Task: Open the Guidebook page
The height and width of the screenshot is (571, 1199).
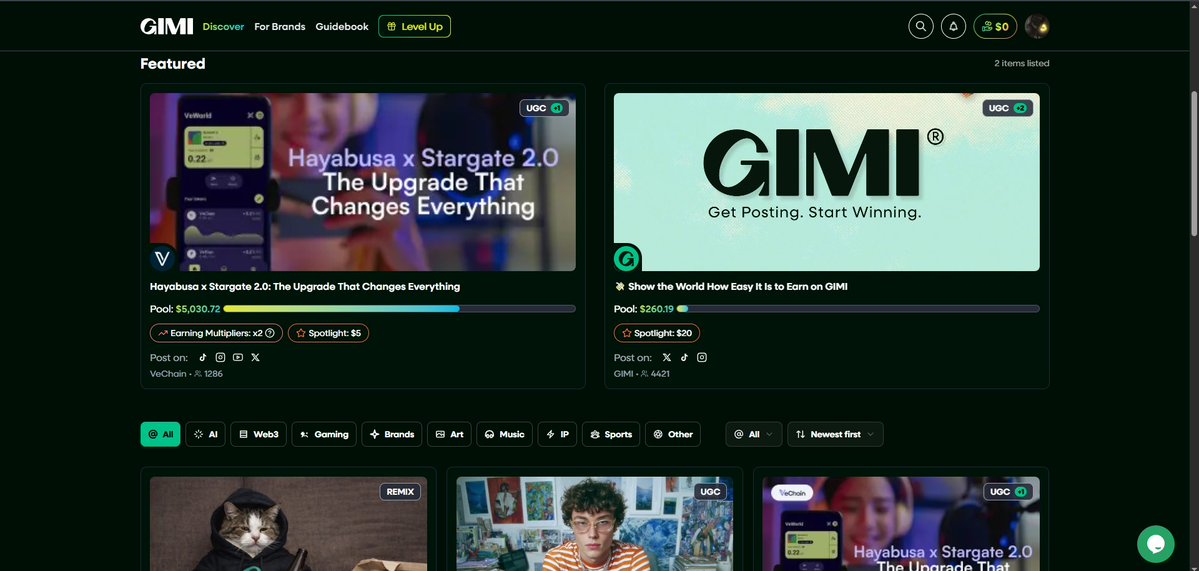Action: pos(342,27)
